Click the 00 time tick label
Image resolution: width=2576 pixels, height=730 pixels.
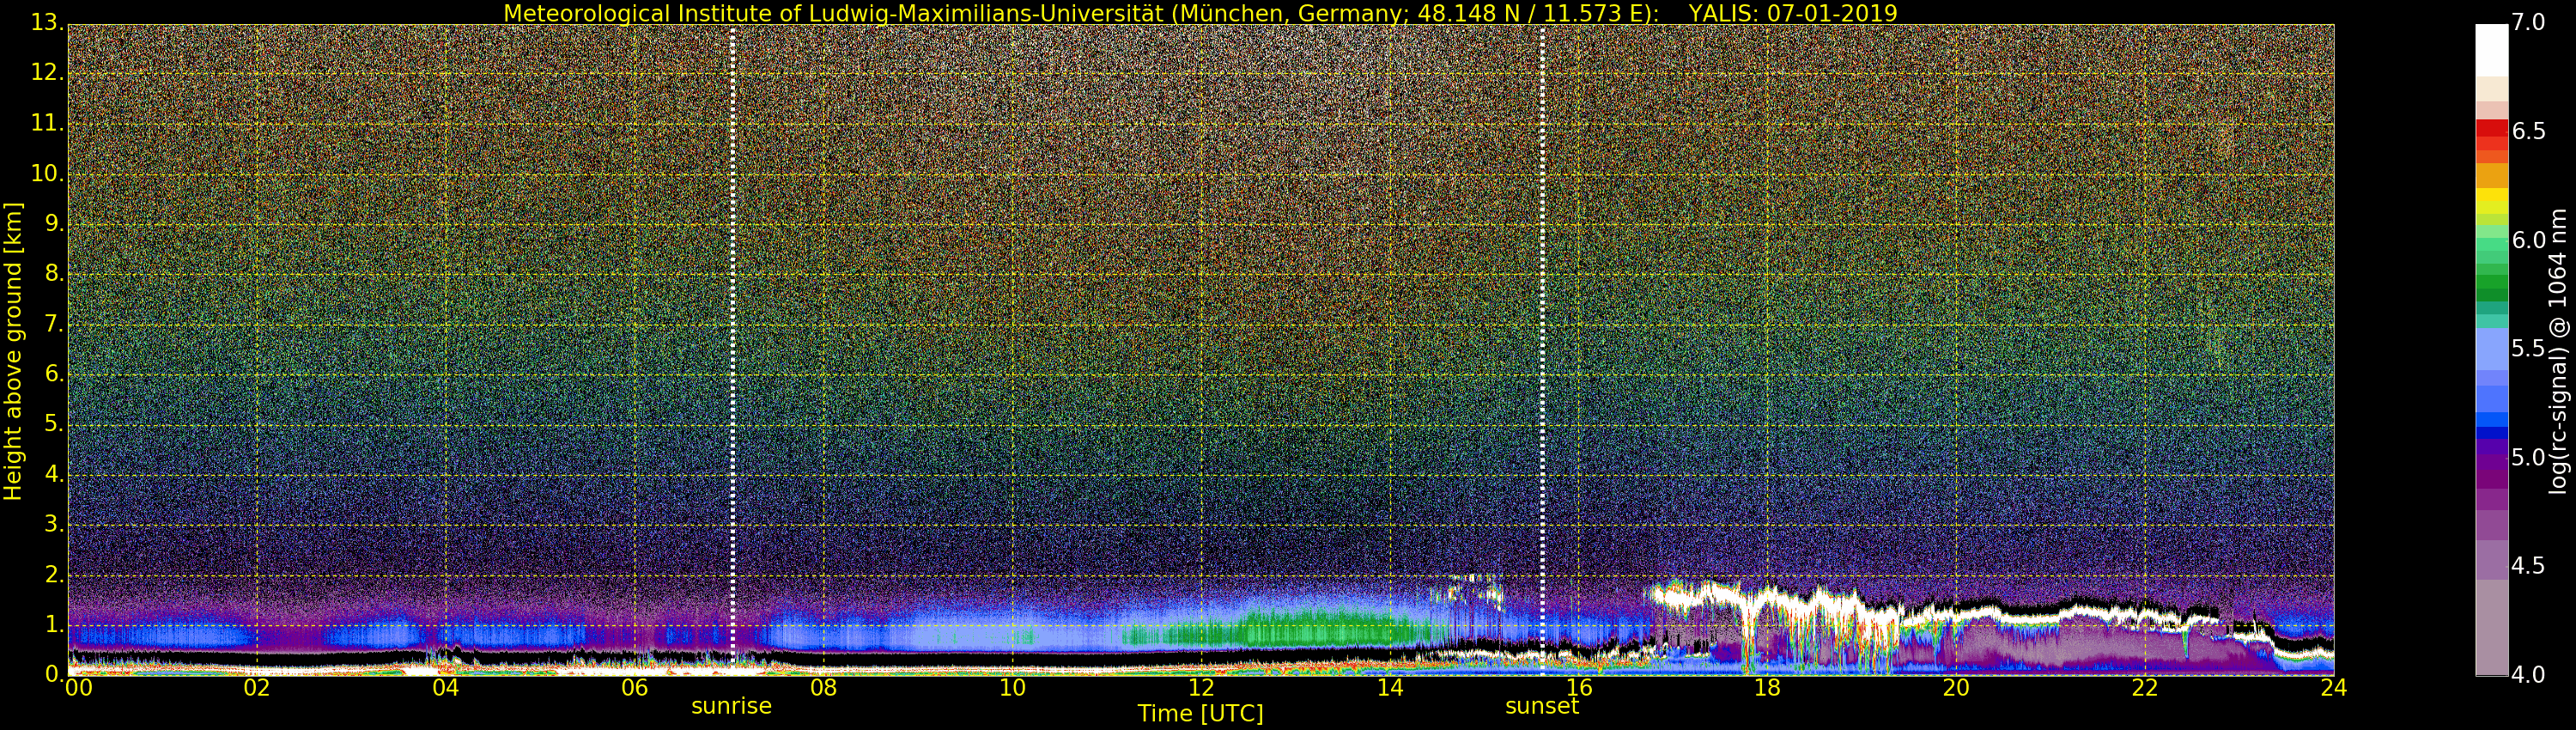(x=78, y=688)
